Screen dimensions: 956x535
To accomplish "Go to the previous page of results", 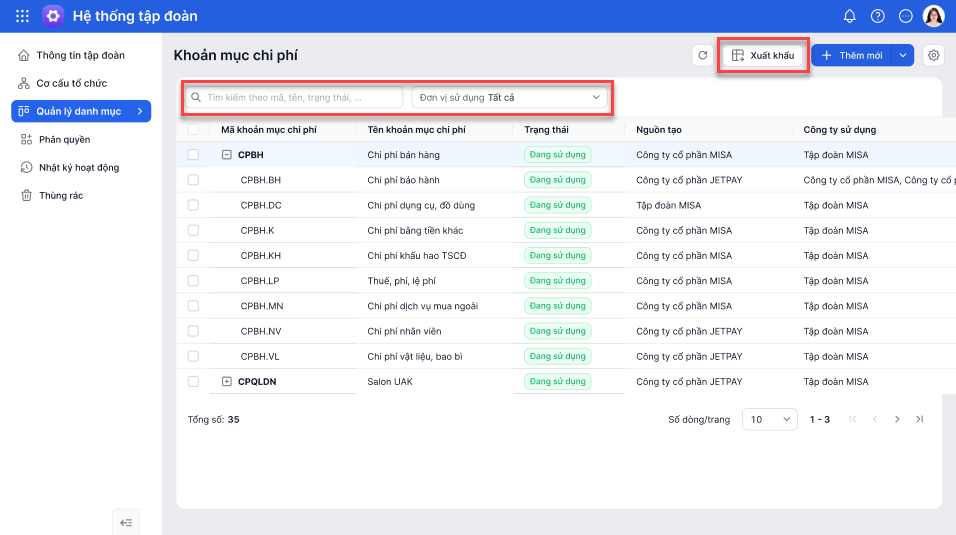I will (875, 419).
